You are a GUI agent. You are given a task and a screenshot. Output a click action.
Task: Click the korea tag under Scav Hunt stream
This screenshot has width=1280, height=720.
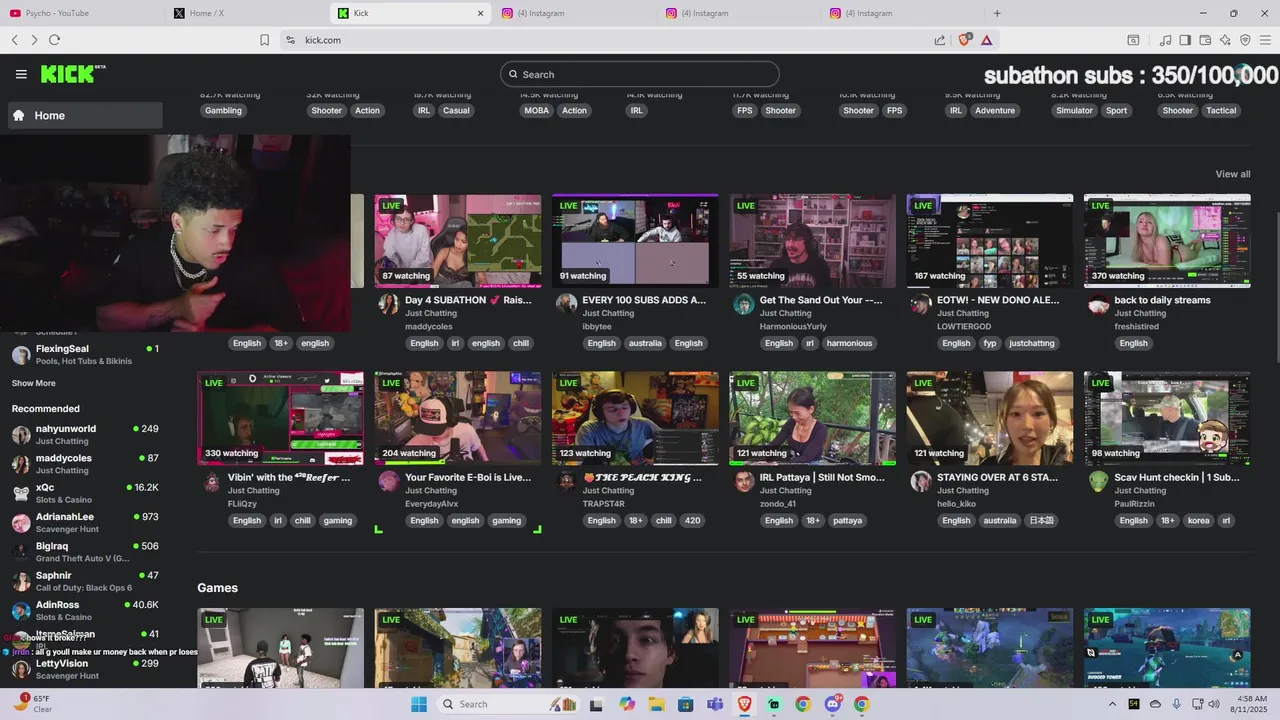pos(1198,520)
